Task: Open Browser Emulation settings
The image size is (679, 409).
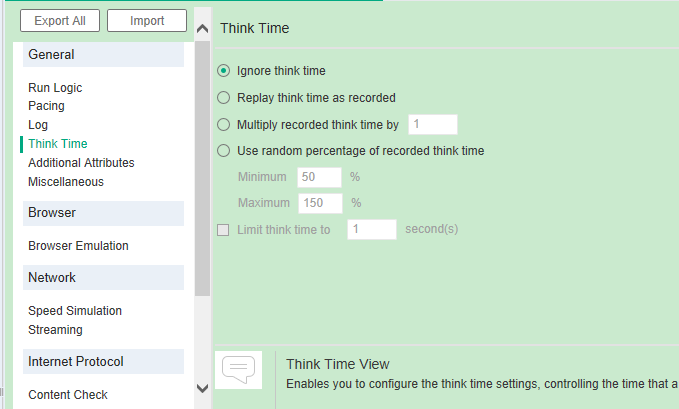Action: click(78, 246)
